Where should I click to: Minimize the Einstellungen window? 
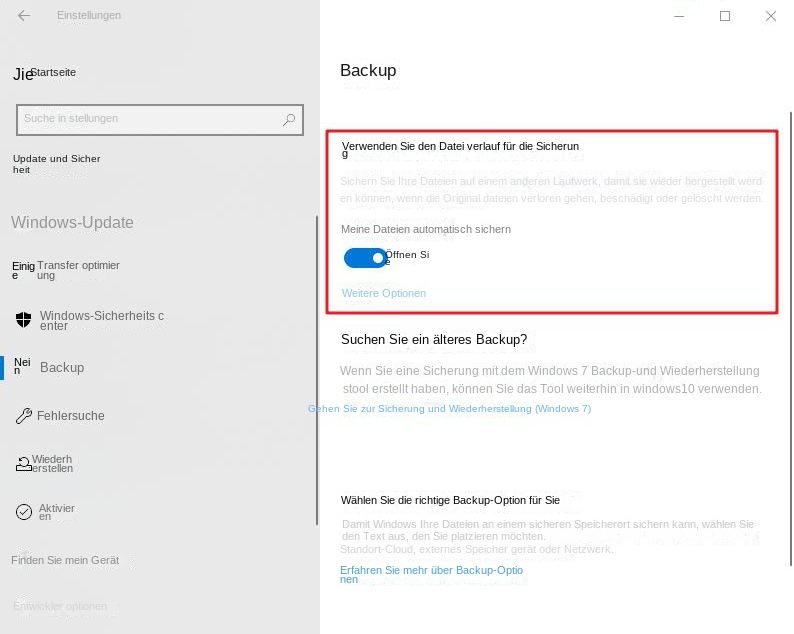click(x=679, y=16)
